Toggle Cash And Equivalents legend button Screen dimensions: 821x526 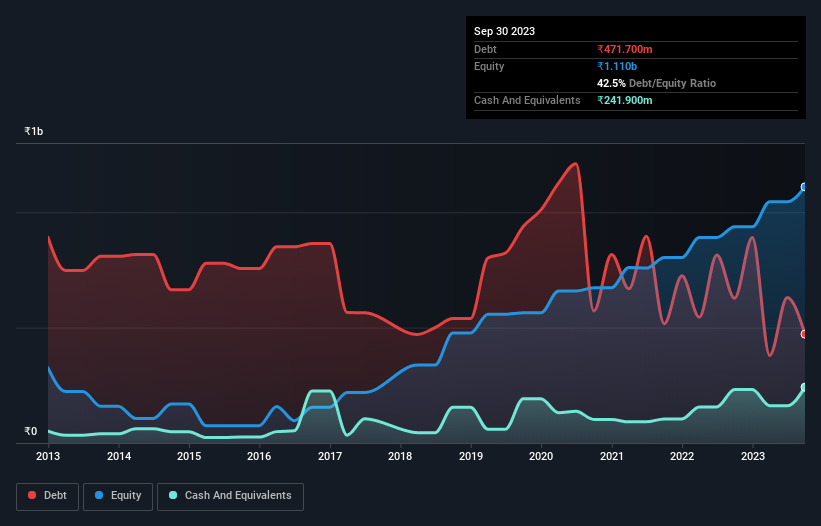(x=230, y=496)
